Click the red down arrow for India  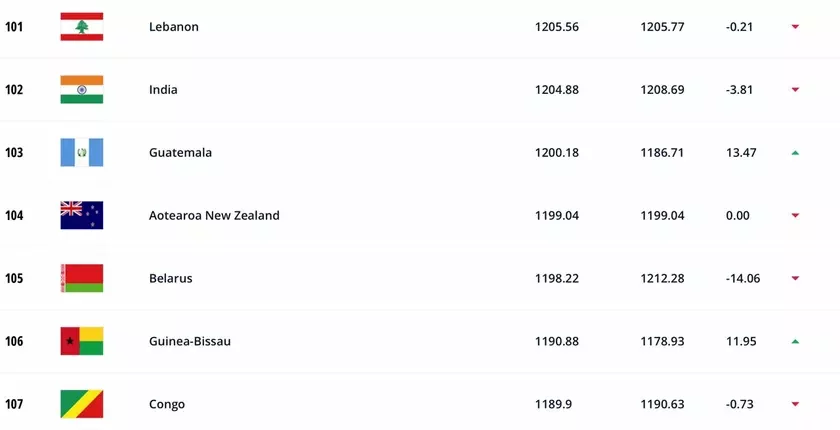pos(795,89)
